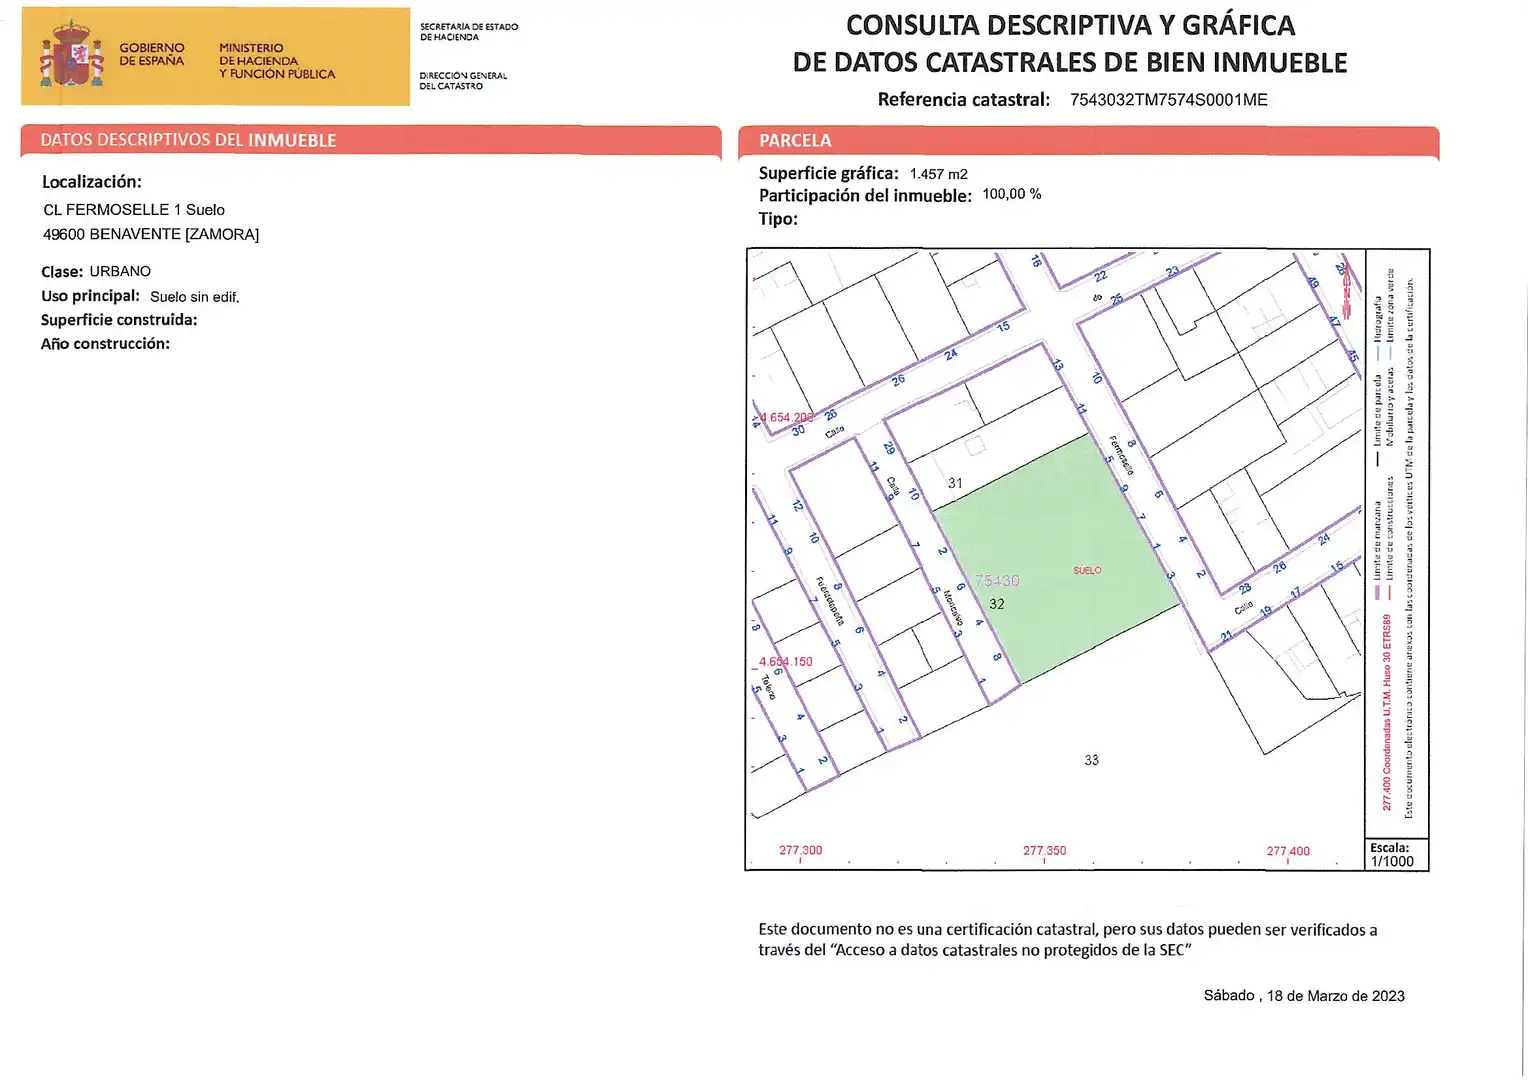Screen dimensions: 1528x1080
Task: Click "SECRETARÍA DE ESTADO DE HACIENDA" text
Action: 469,32
